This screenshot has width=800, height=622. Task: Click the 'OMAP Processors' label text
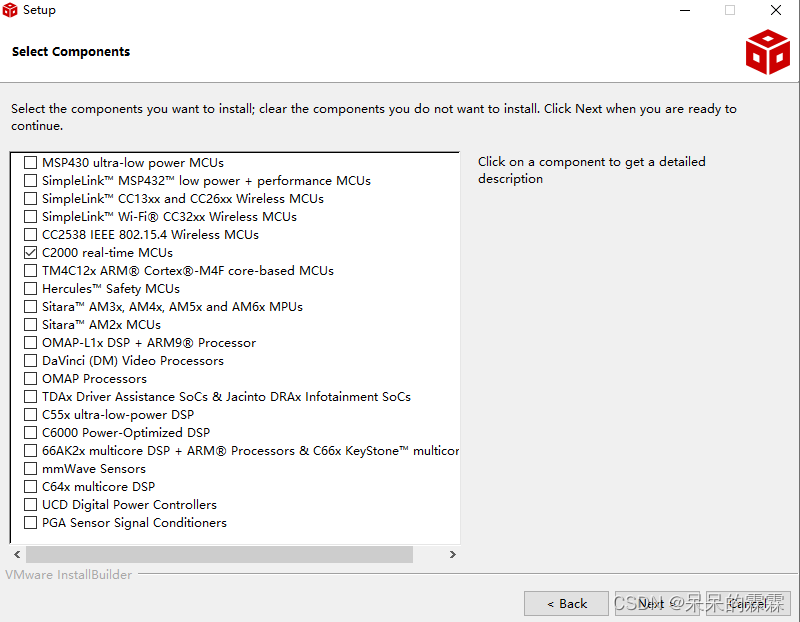point(94,379)
